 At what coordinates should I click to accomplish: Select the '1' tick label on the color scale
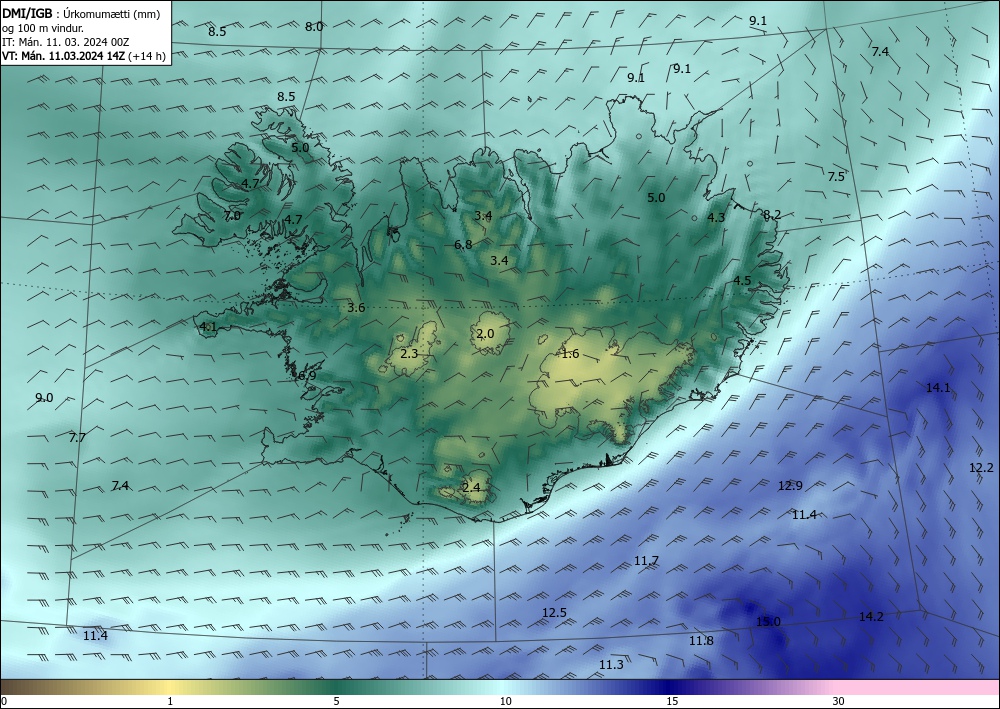170,701
